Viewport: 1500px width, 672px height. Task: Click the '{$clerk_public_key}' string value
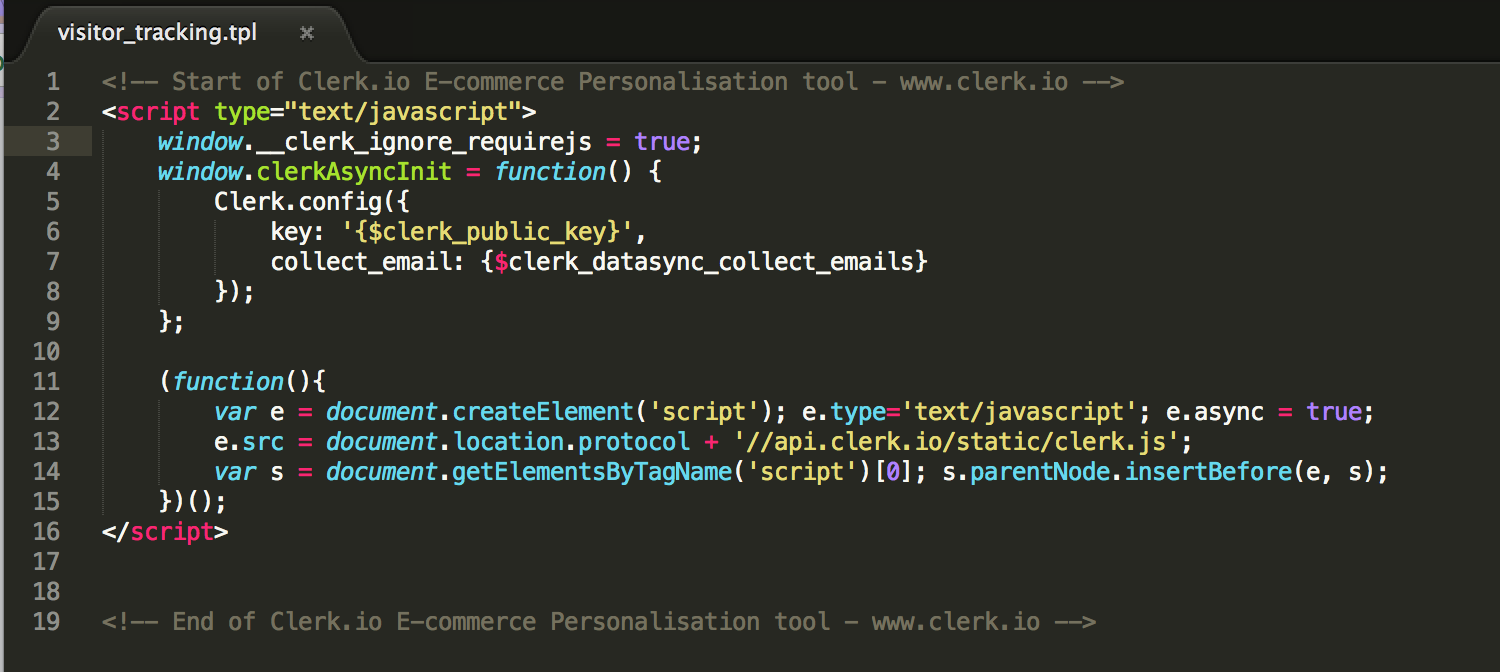488,232
